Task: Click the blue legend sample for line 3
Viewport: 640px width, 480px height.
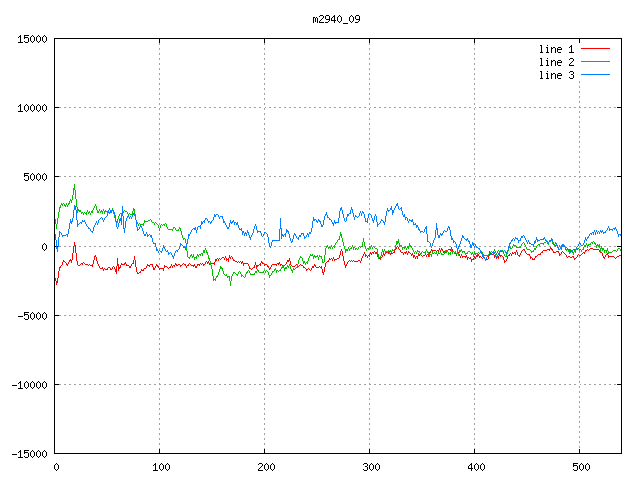Action: tap(595, 75)
